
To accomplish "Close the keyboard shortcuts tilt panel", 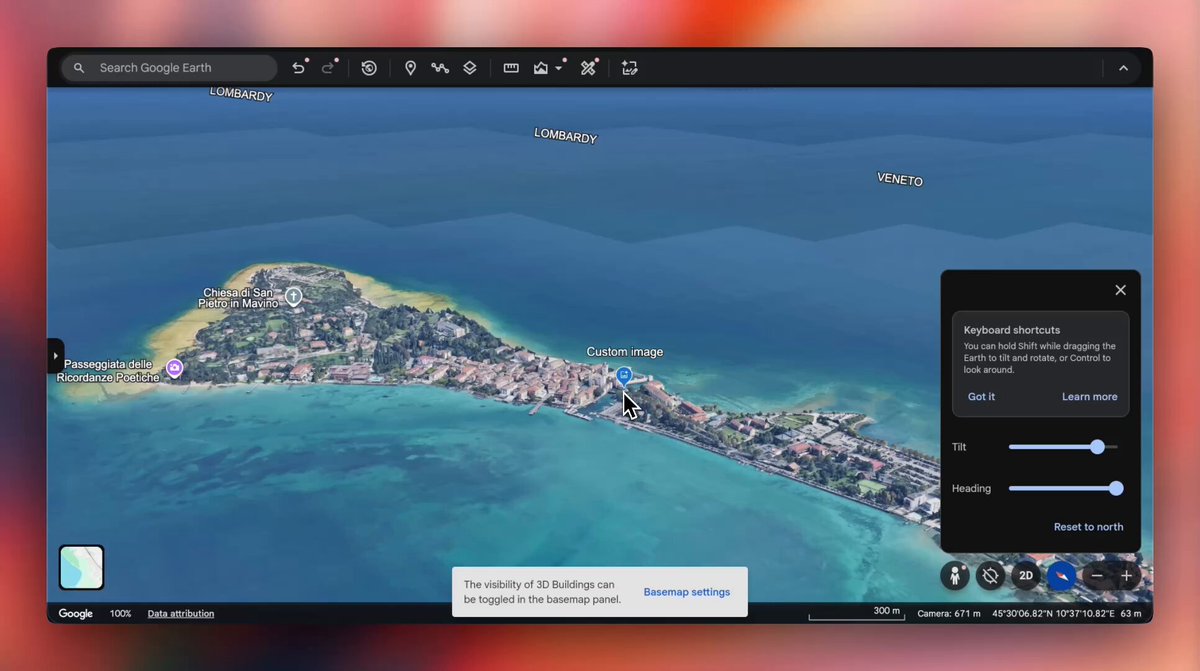I will tap(1120, 290).
